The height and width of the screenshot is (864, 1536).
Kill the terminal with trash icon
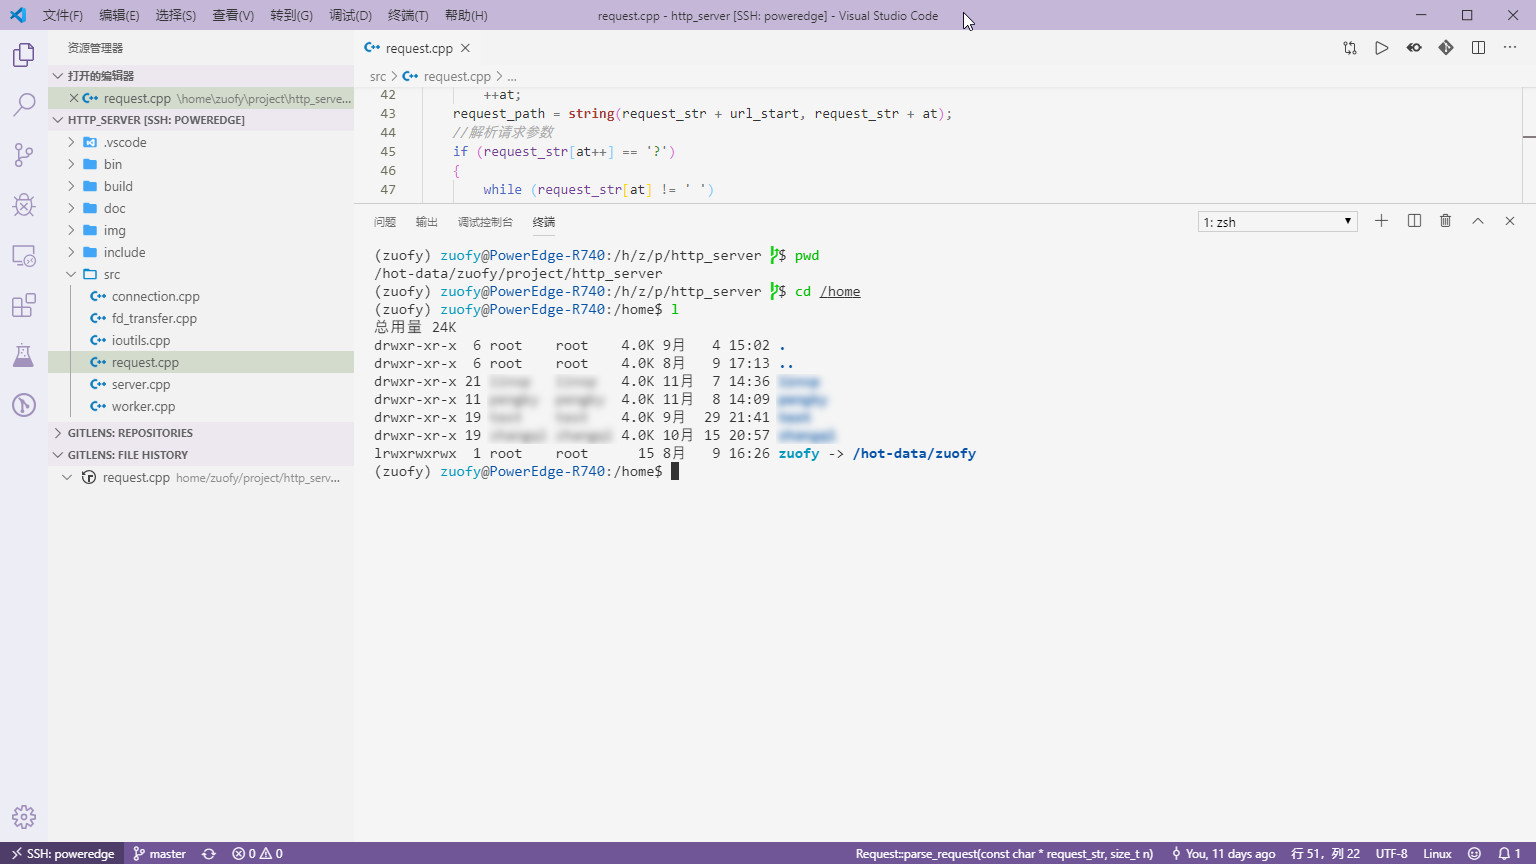click(1445, 221)
